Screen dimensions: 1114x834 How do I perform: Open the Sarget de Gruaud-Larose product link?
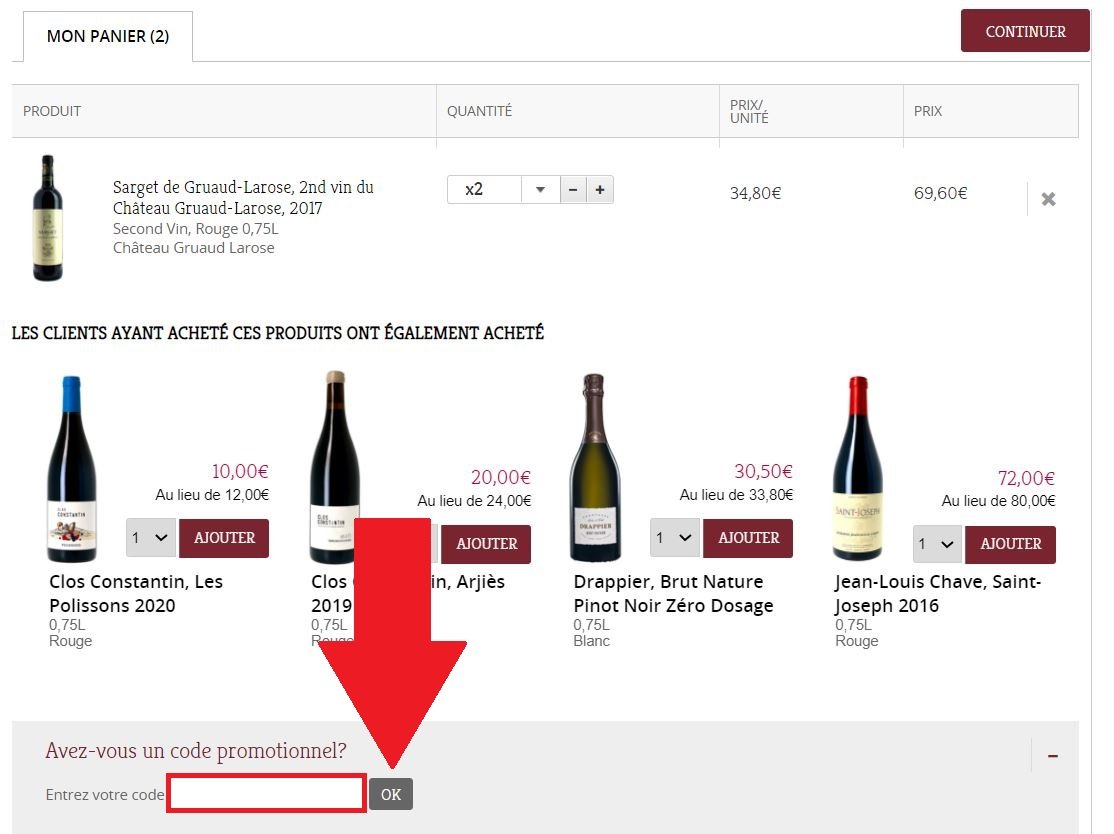(243, 197)
